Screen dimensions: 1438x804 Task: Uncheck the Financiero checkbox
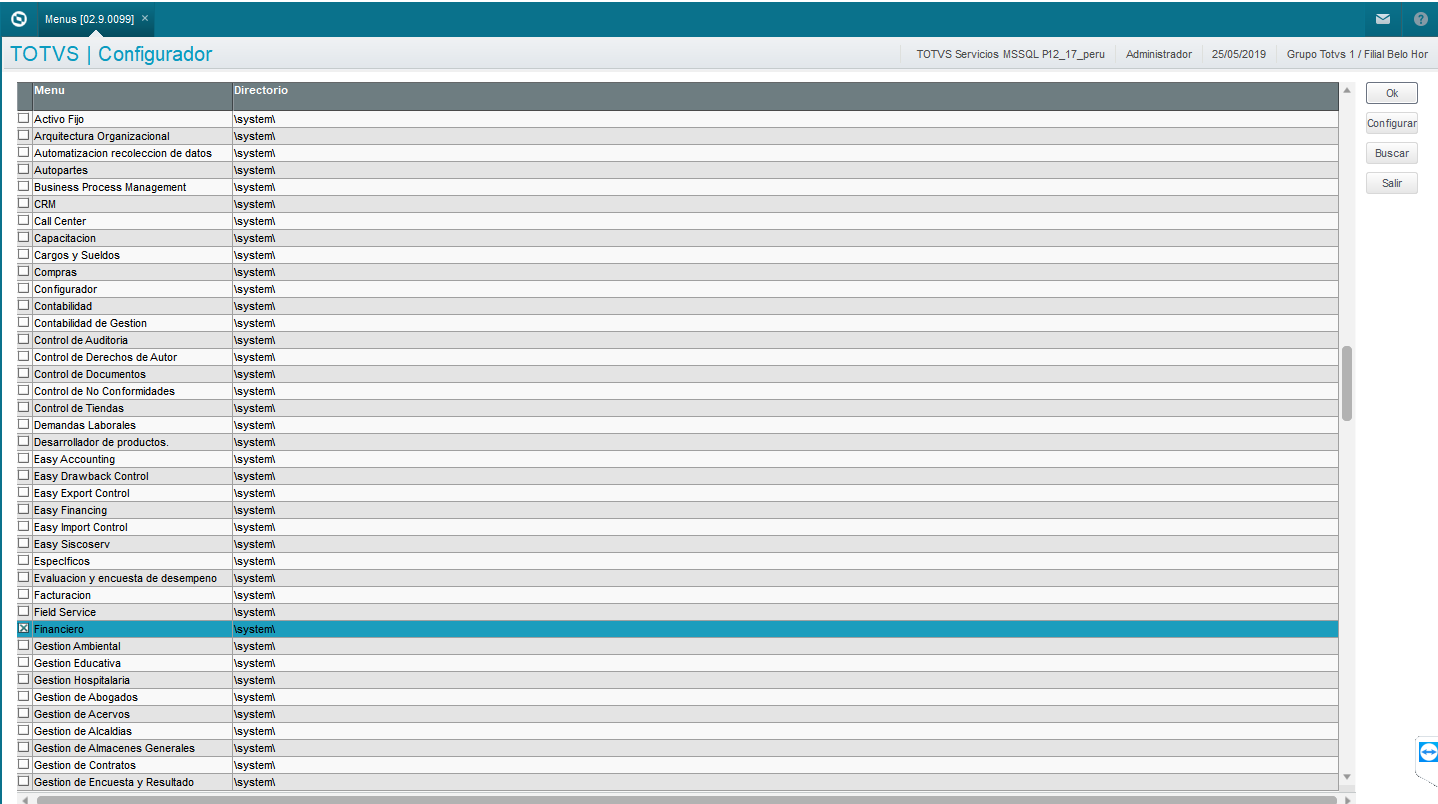(x=24, y=628)
